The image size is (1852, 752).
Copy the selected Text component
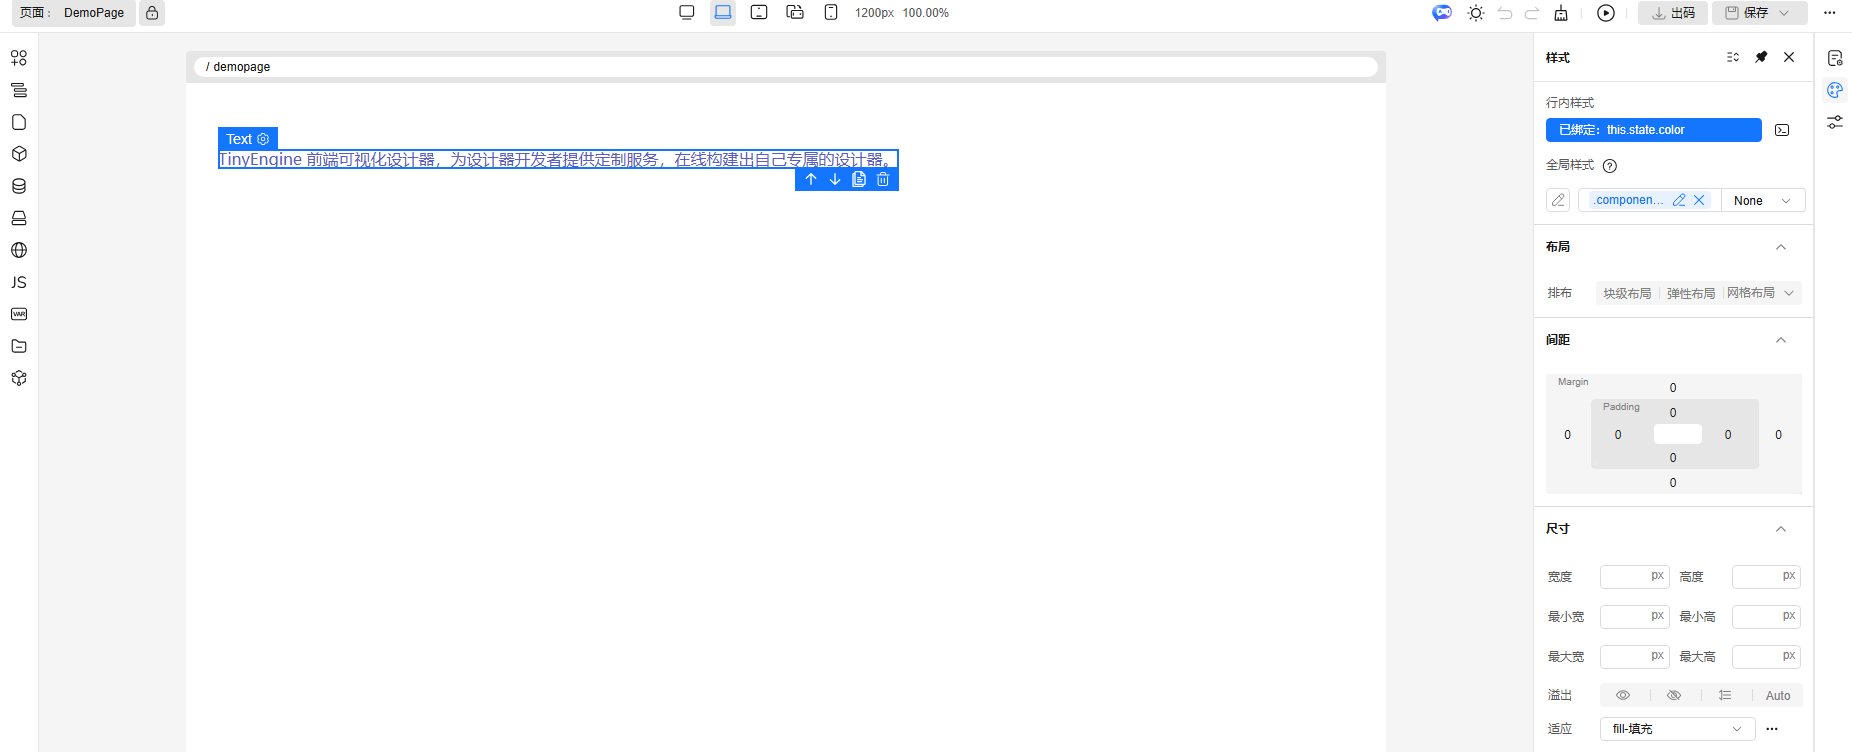pyautogui.click(x=859, y=180)
